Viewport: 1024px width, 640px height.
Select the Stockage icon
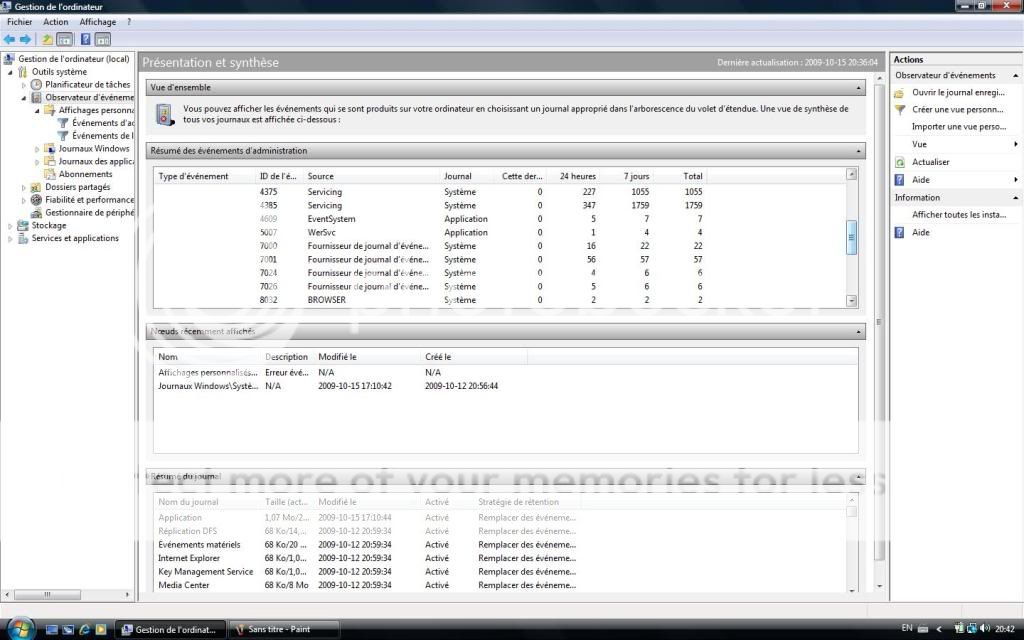point(23,225)
